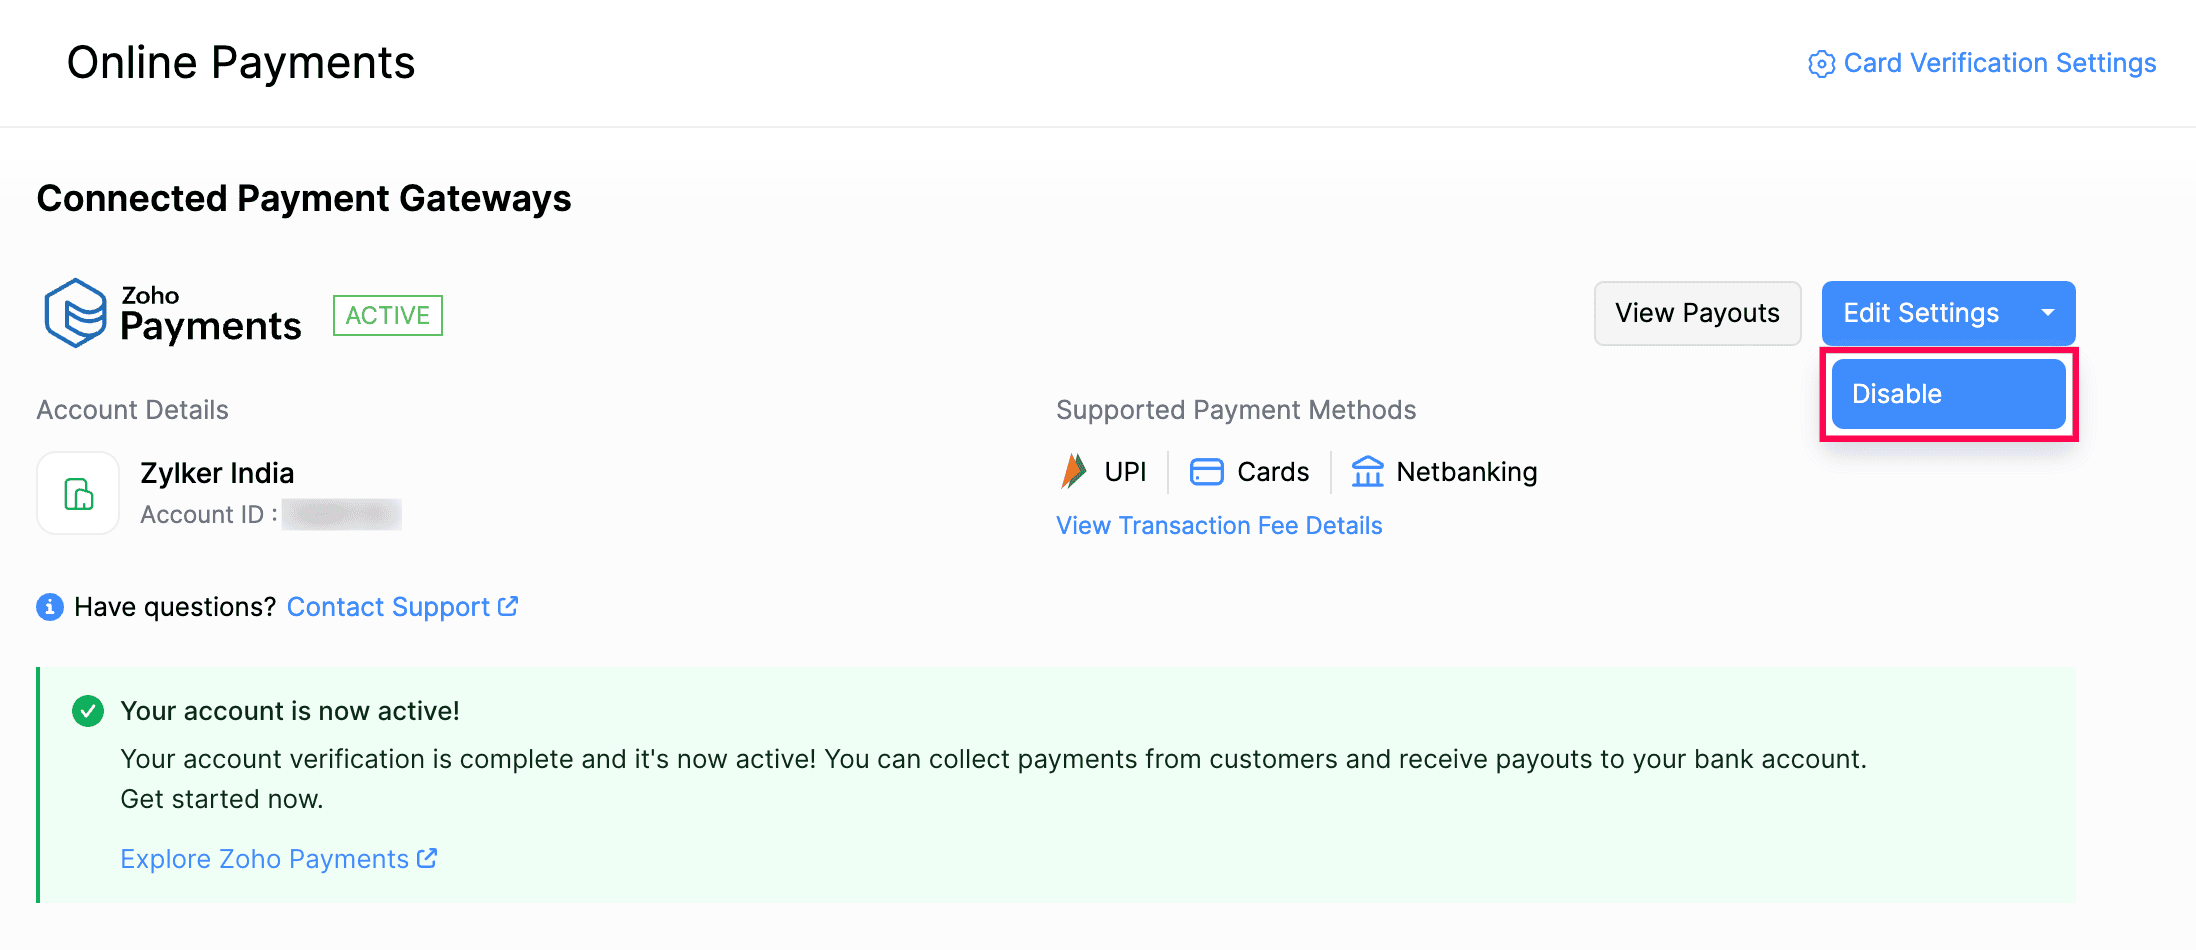The image size is (2196, 950).
Task: Open Card Verification Settings
Action: pos(2000,63)
